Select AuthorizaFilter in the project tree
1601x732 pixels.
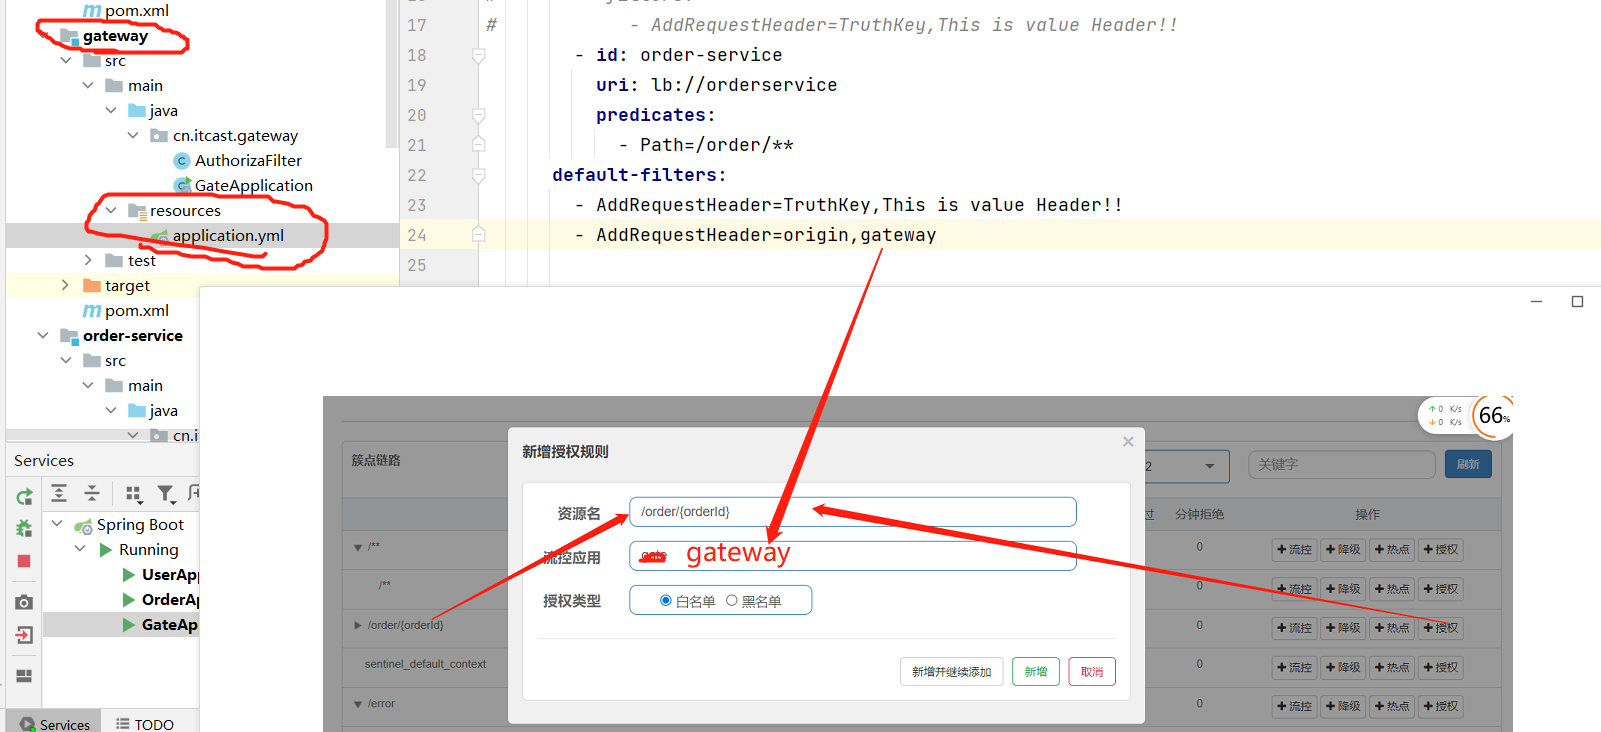pos(248,161)
